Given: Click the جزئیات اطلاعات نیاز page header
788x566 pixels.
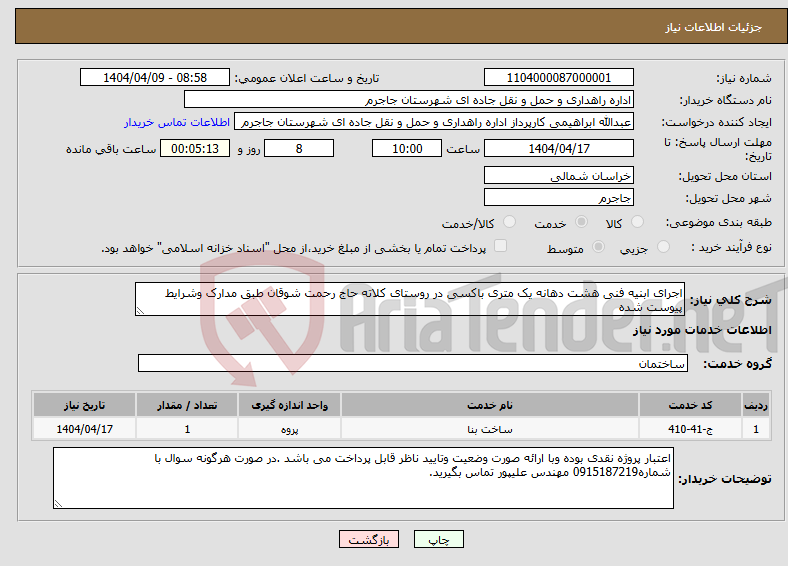Looking at the screenshot, I should [714, 27].
